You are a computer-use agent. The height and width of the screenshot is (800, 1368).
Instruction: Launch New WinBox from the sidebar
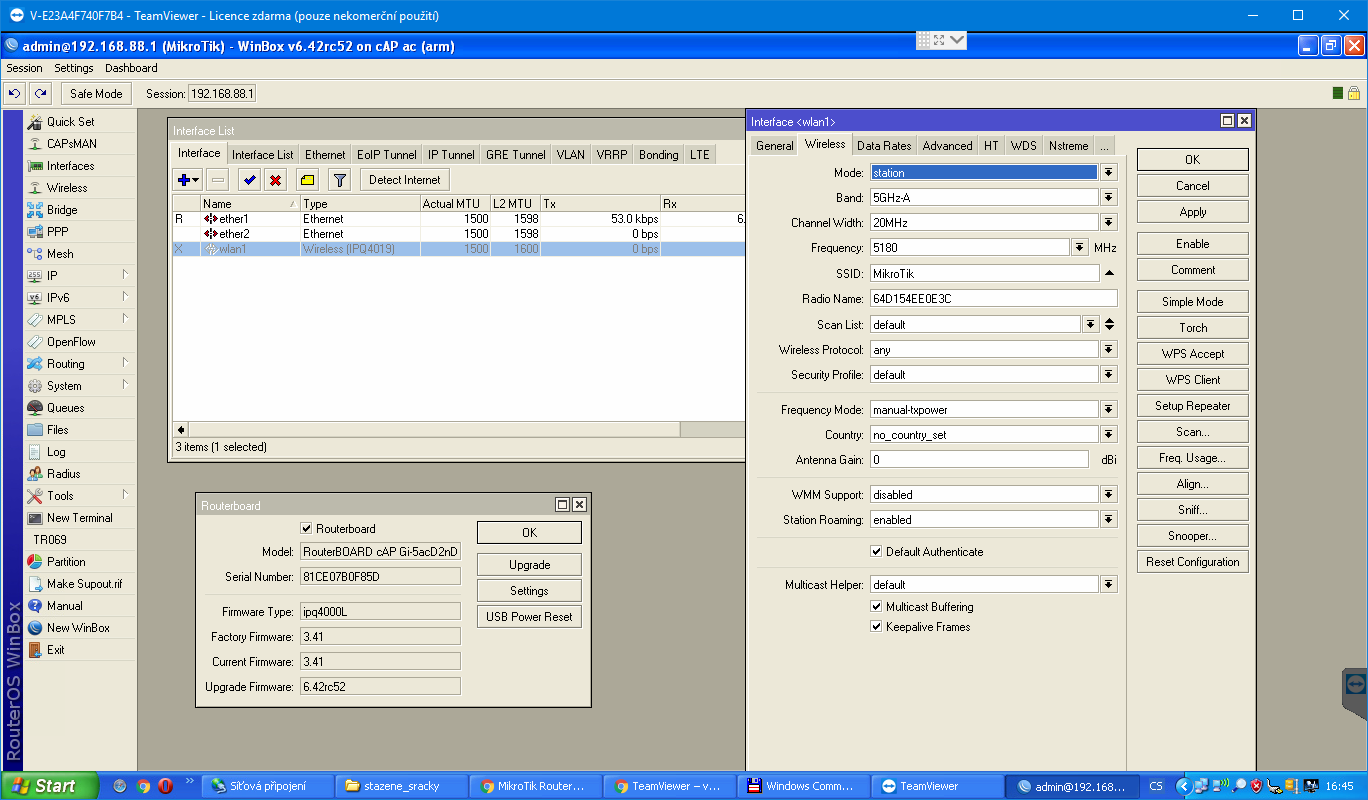point(80,628)
